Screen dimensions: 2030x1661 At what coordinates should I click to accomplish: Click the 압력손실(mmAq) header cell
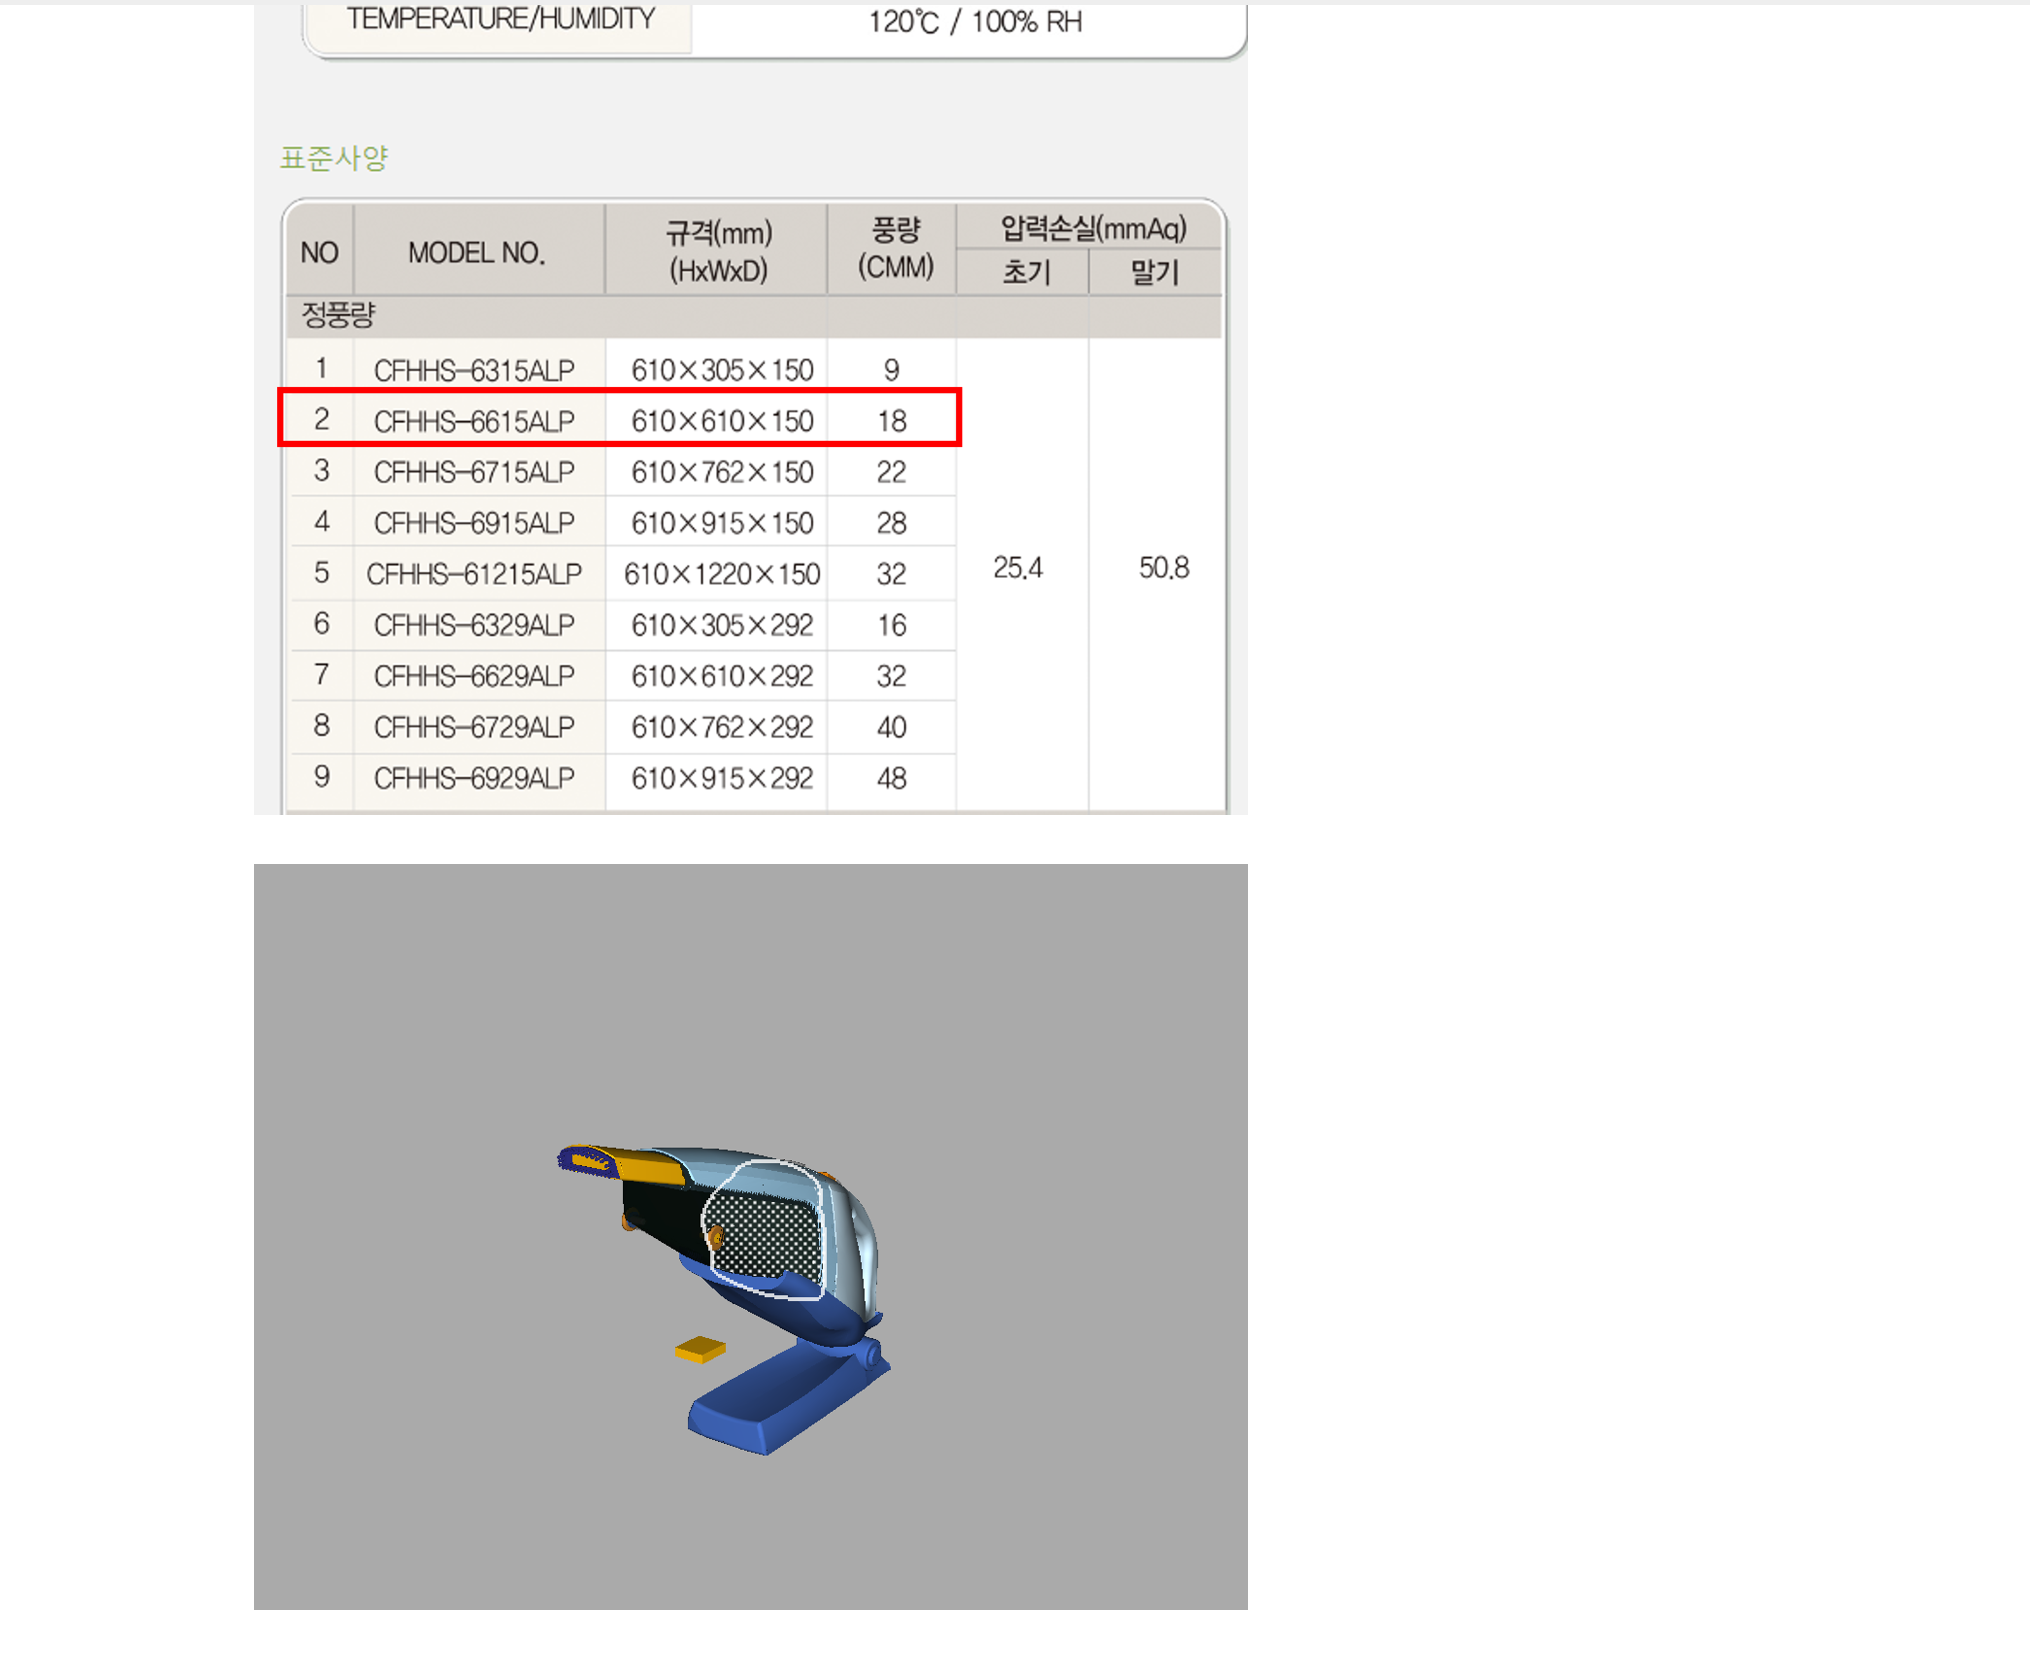pyautogui.click(x=1093, y=228)
